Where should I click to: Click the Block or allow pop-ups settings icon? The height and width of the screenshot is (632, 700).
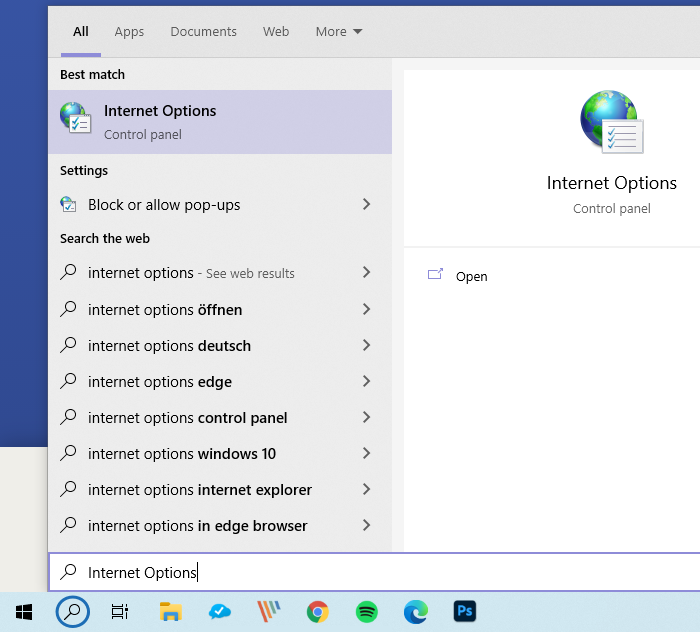pyautogui.click(x=68, y=204)
